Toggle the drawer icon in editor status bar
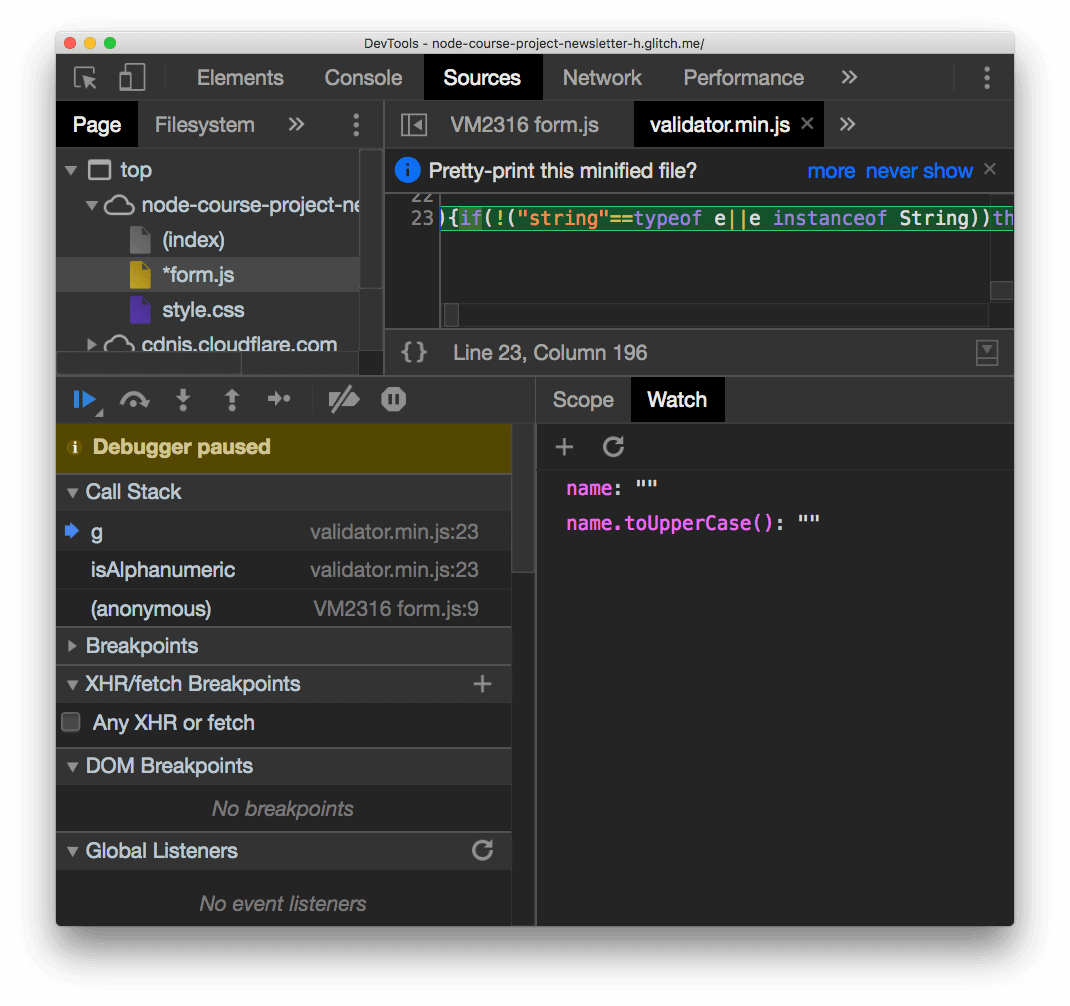Viewport: 1070px width, 1006px height. tap(987, 353)
